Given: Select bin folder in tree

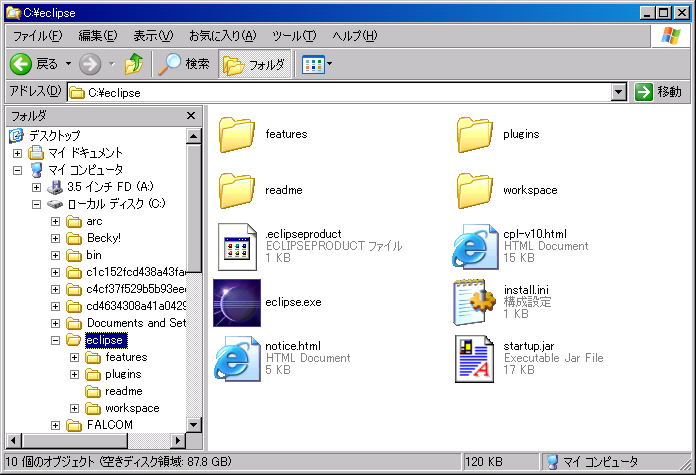Looking at the screenshot, I should tap(94, 255).
